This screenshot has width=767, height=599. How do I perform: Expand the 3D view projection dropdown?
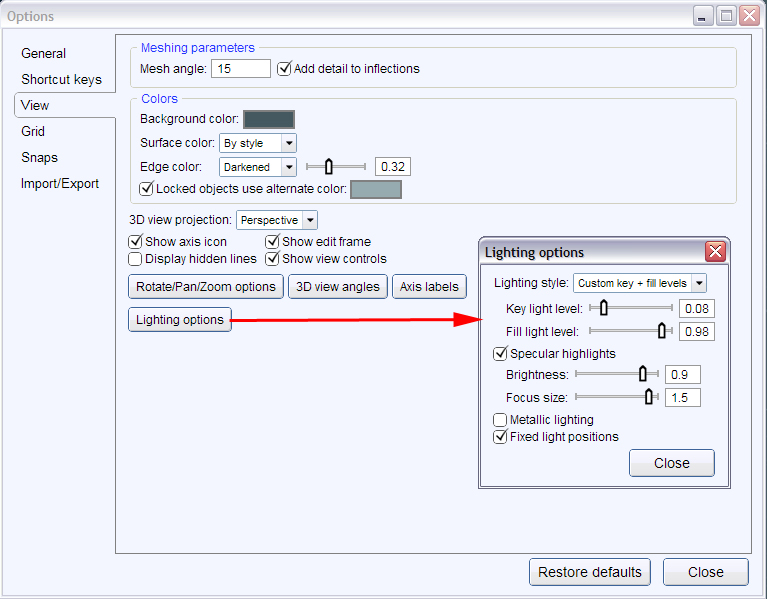277,220
